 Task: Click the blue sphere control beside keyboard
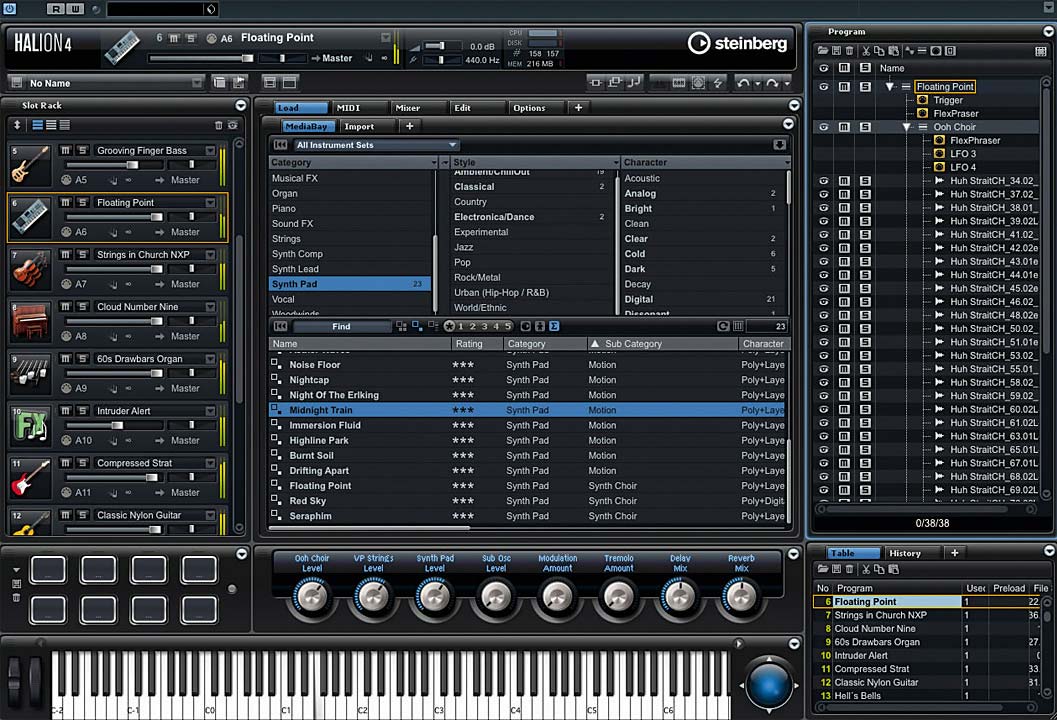coord(768,685)
